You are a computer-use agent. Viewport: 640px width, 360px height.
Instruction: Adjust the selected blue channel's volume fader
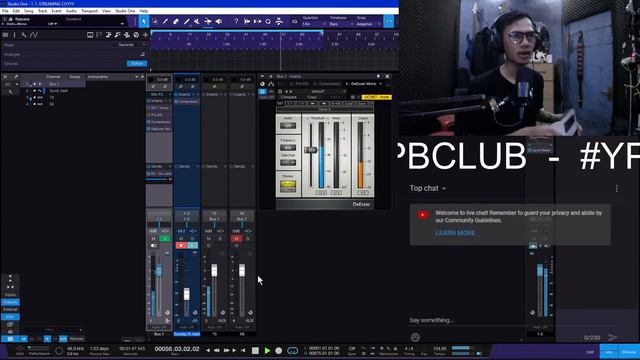[x=187, y=294]
